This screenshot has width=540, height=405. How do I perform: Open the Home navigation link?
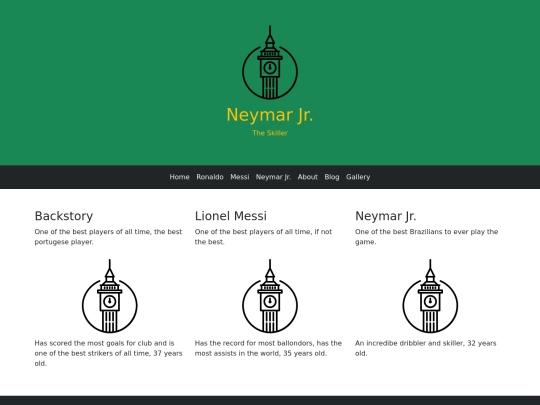tap(179, 177)
